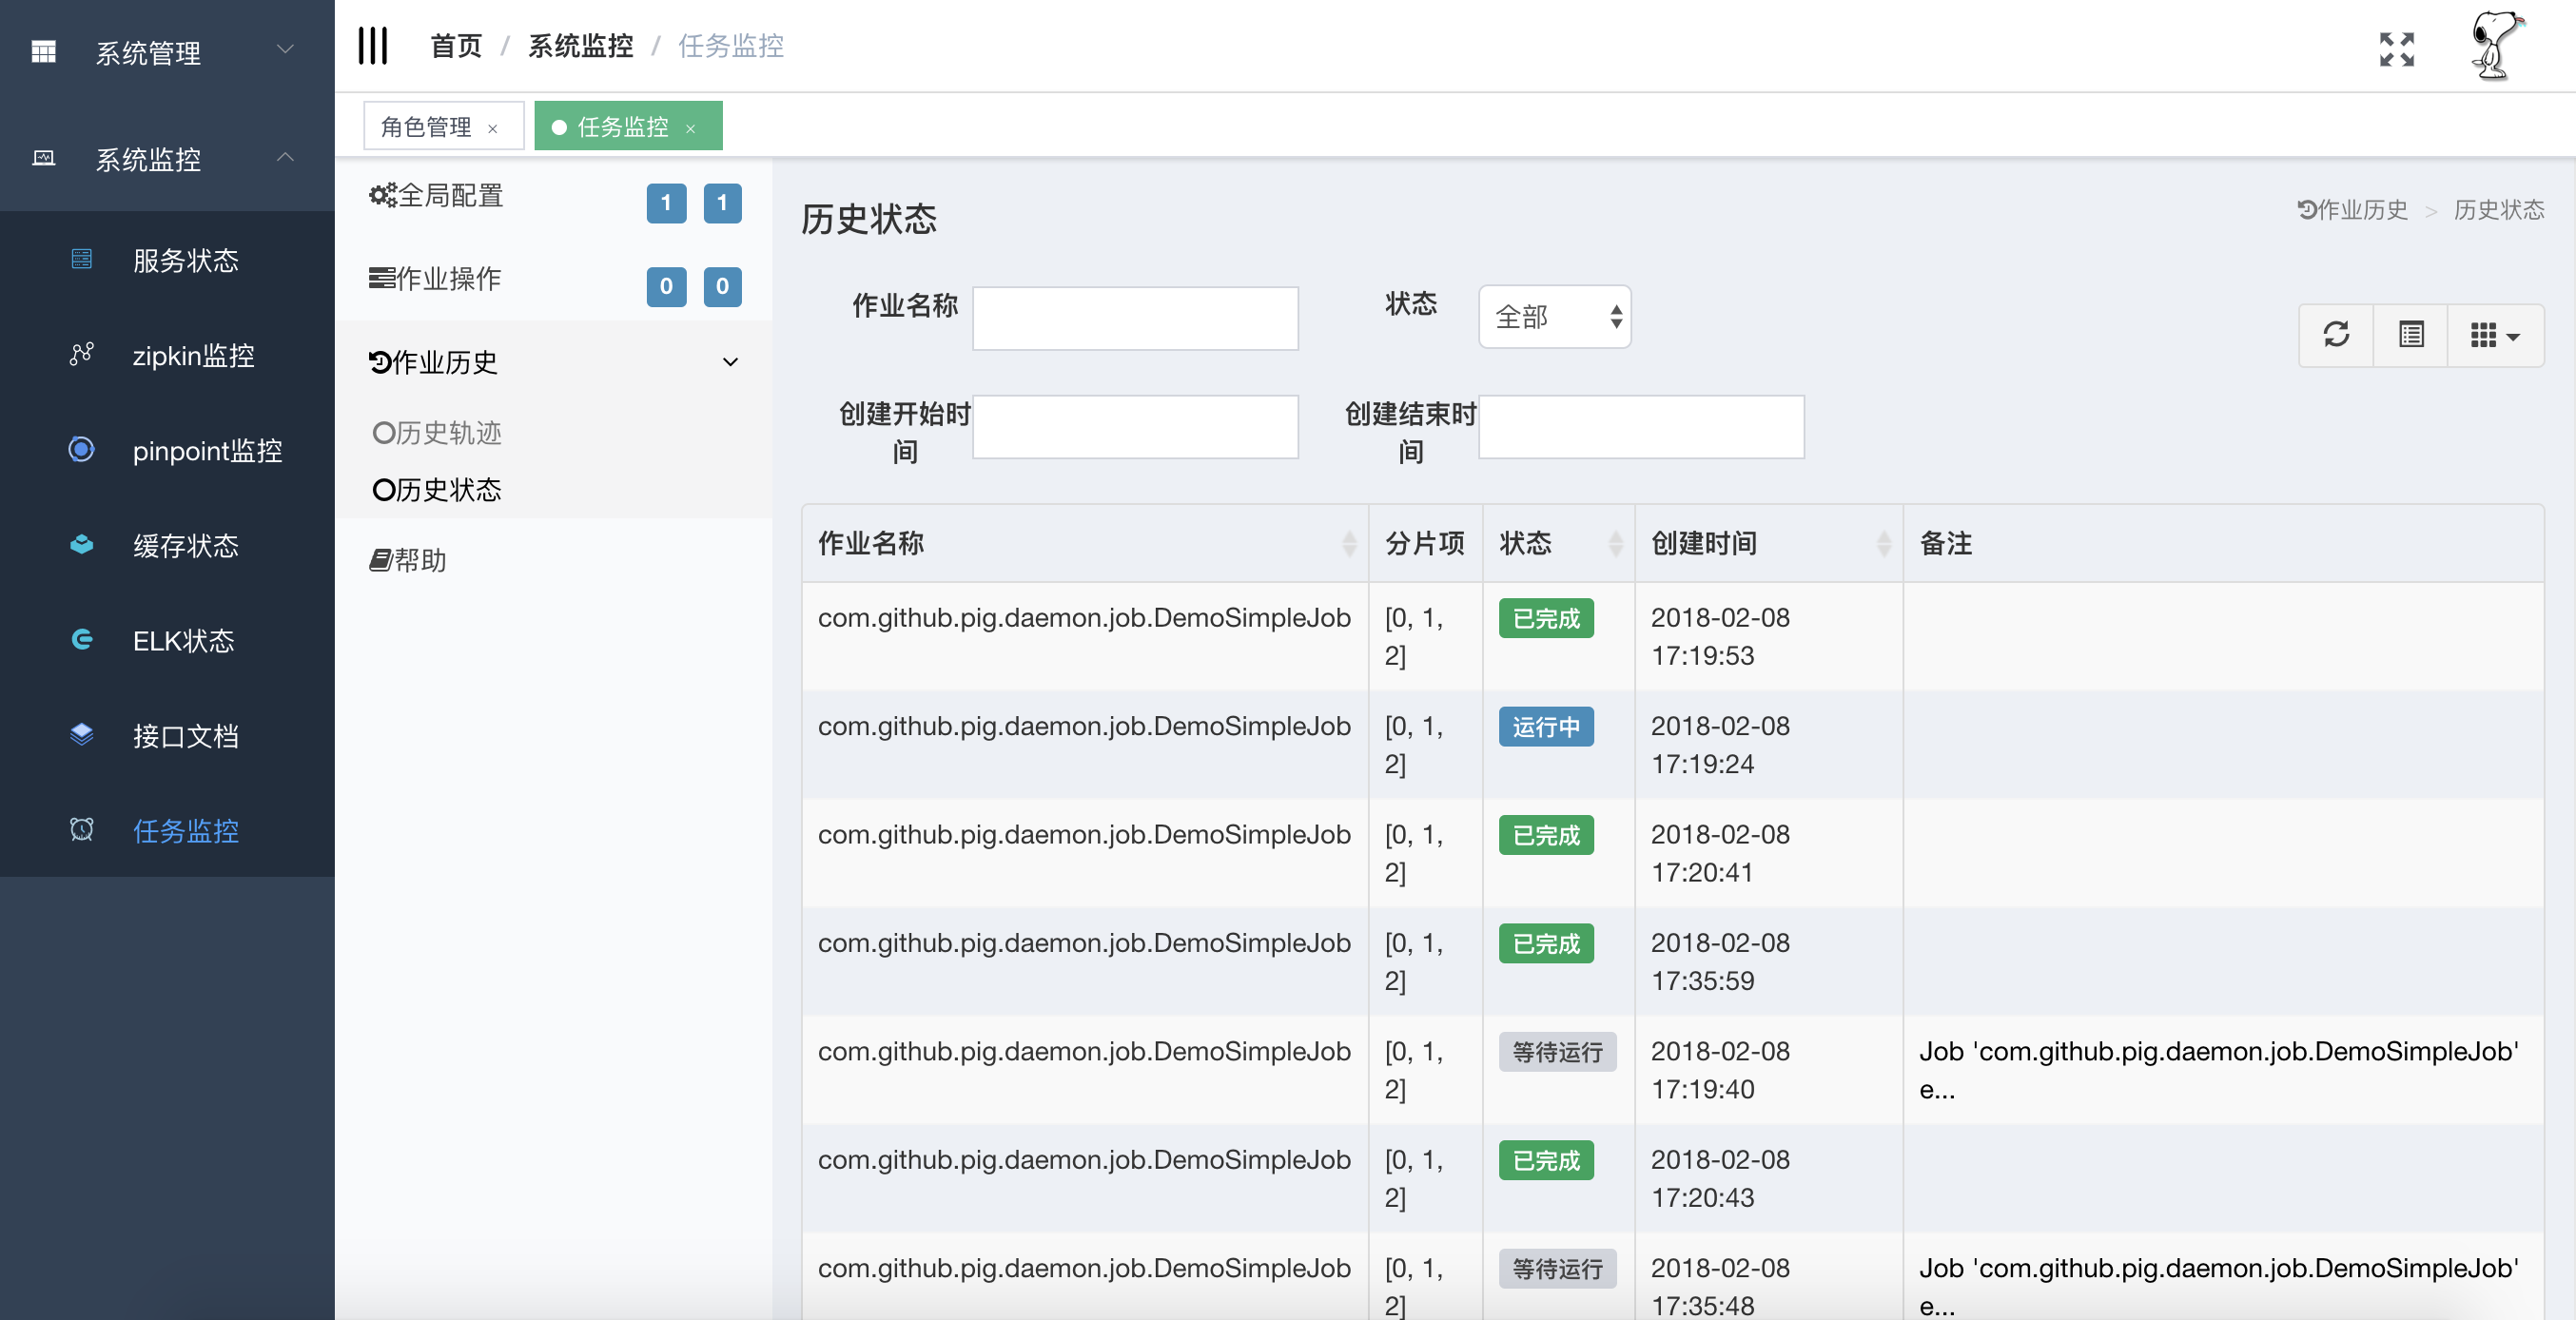Select the 历史轨迹 radio item

[x=437, y=433]
